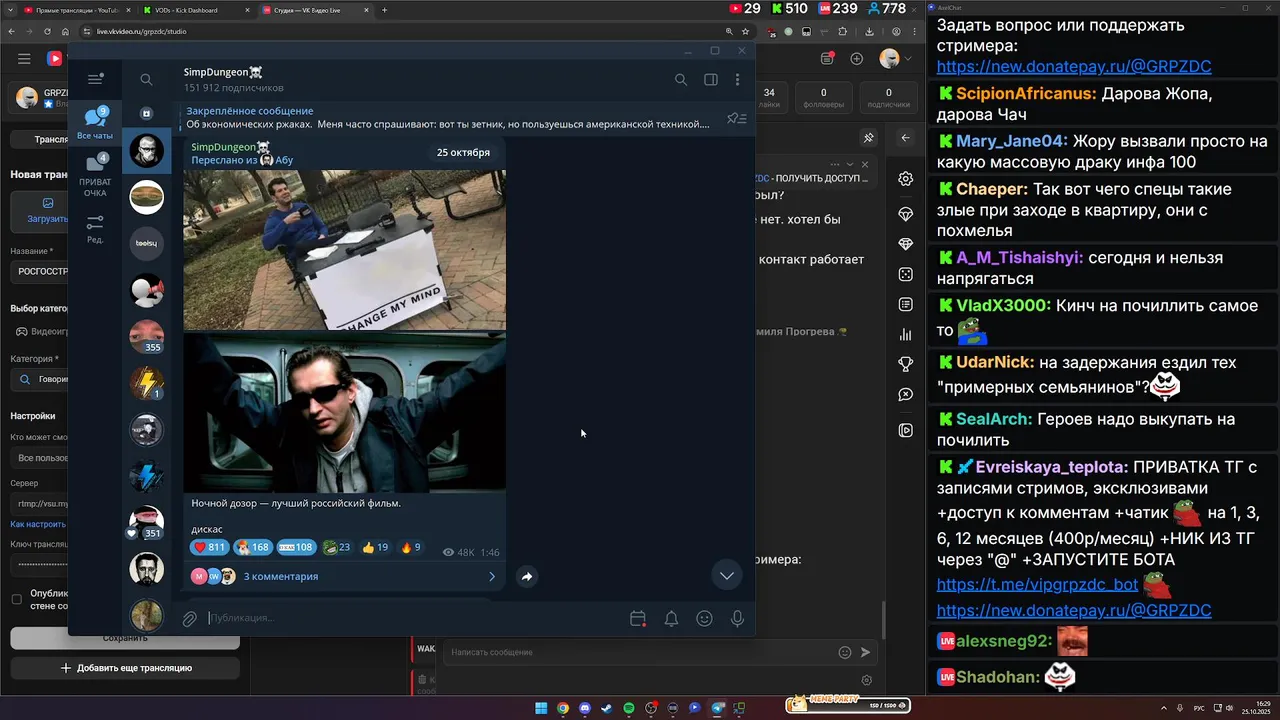This screenshot has width=1280, height=720.
Task: Collapse VK side panel with back arrow
Action: (x=905, y=138)
